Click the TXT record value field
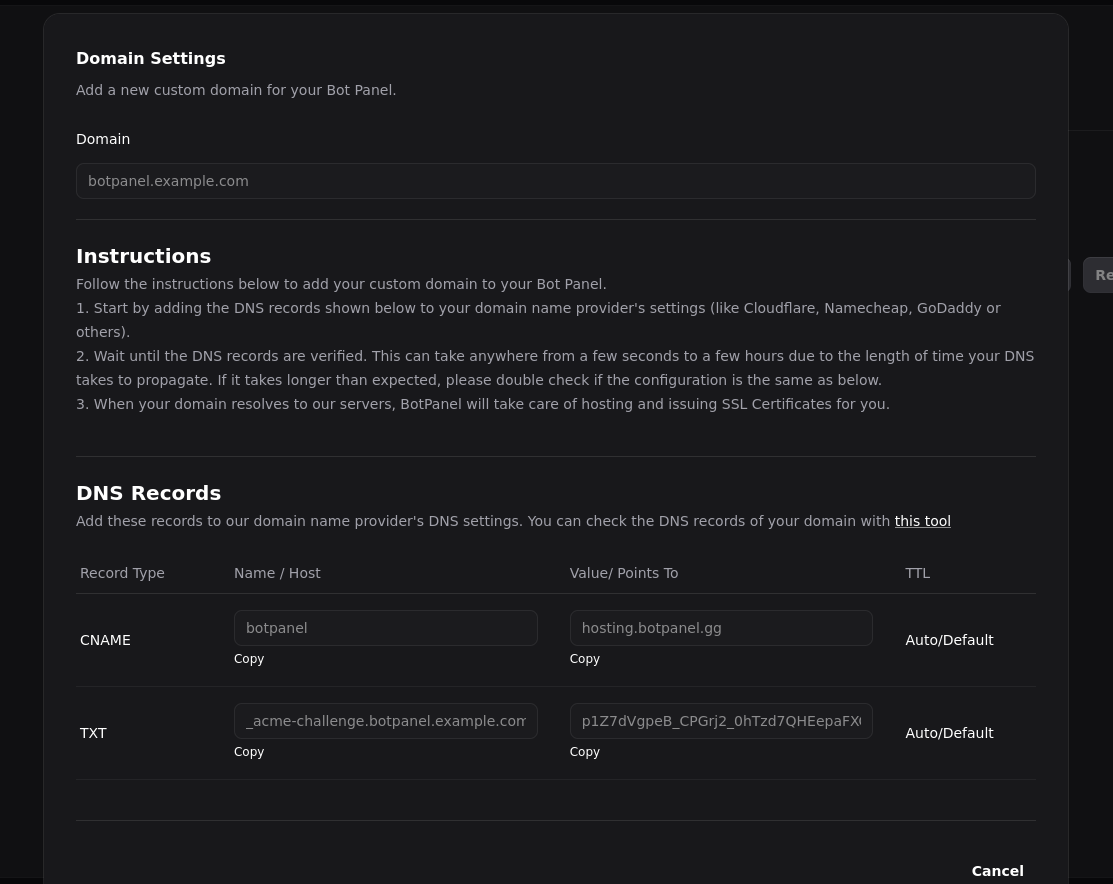 pyautogui.click(x=720, y=721)
